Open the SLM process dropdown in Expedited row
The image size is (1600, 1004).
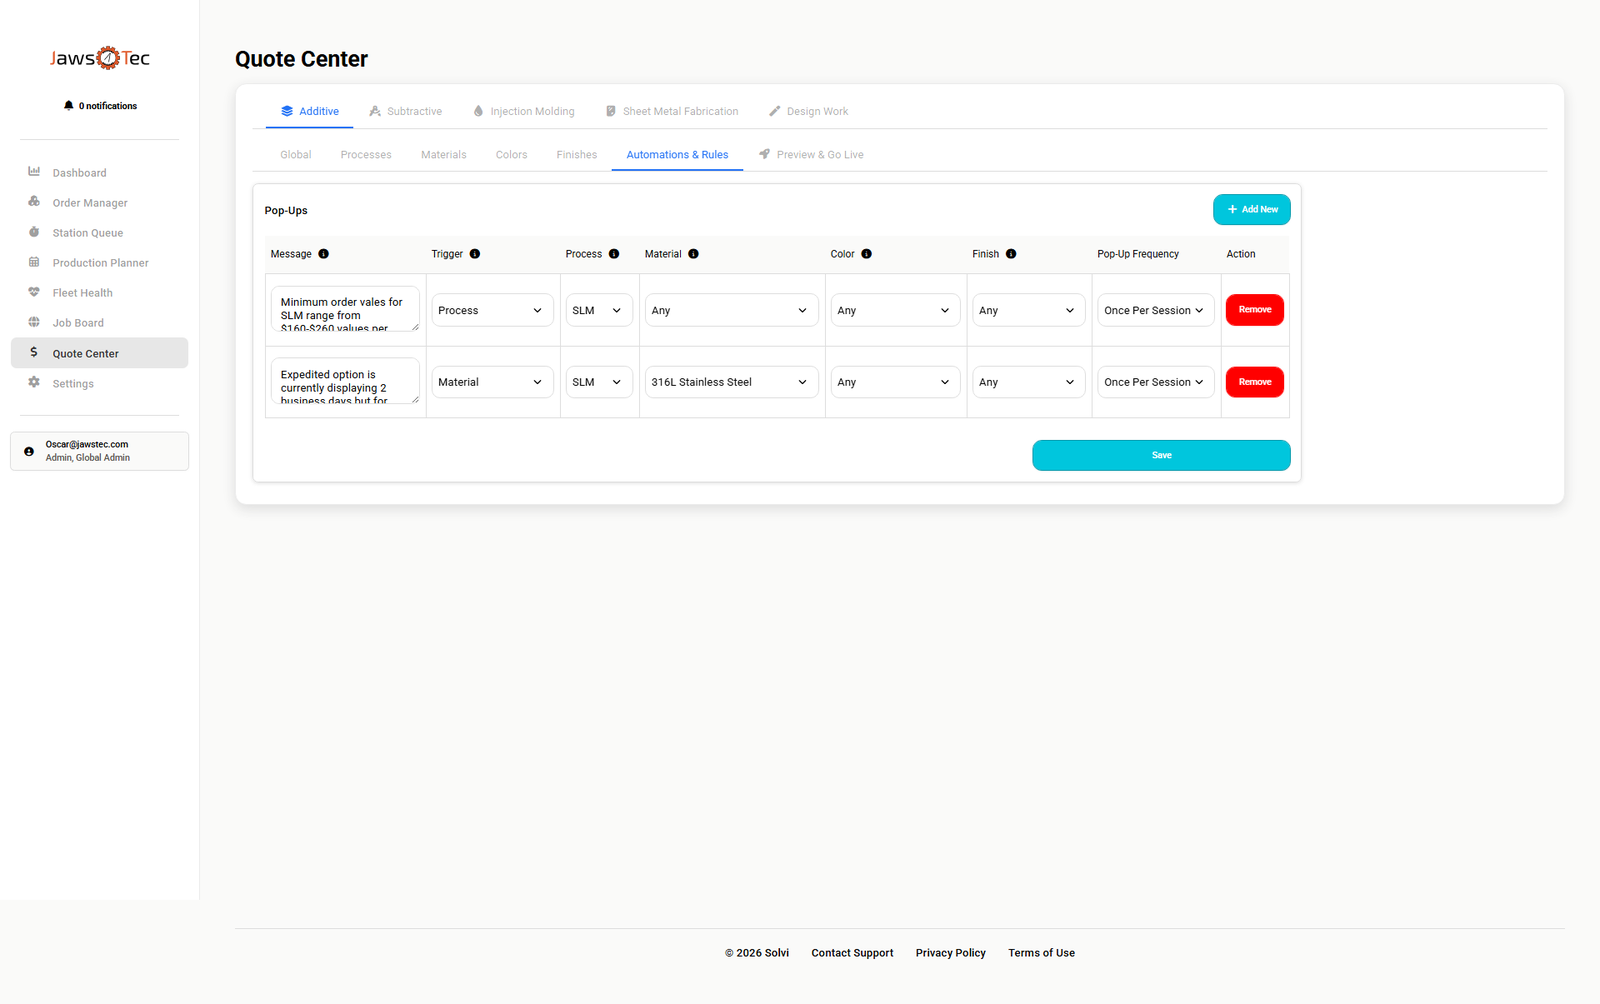[x=599, y=382]
